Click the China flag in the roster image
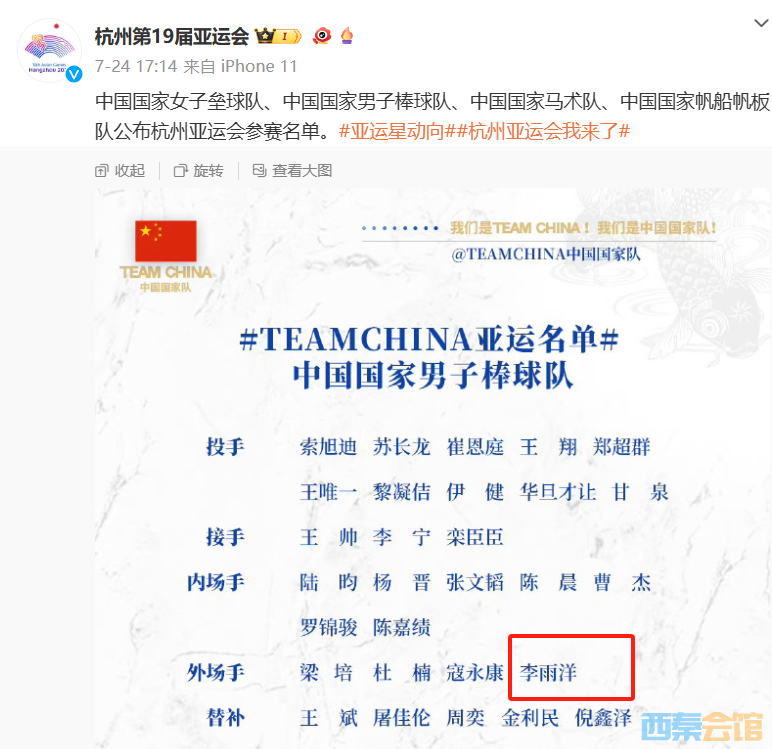The width and height of the screenshot is (772, 749). pos(166,241)
